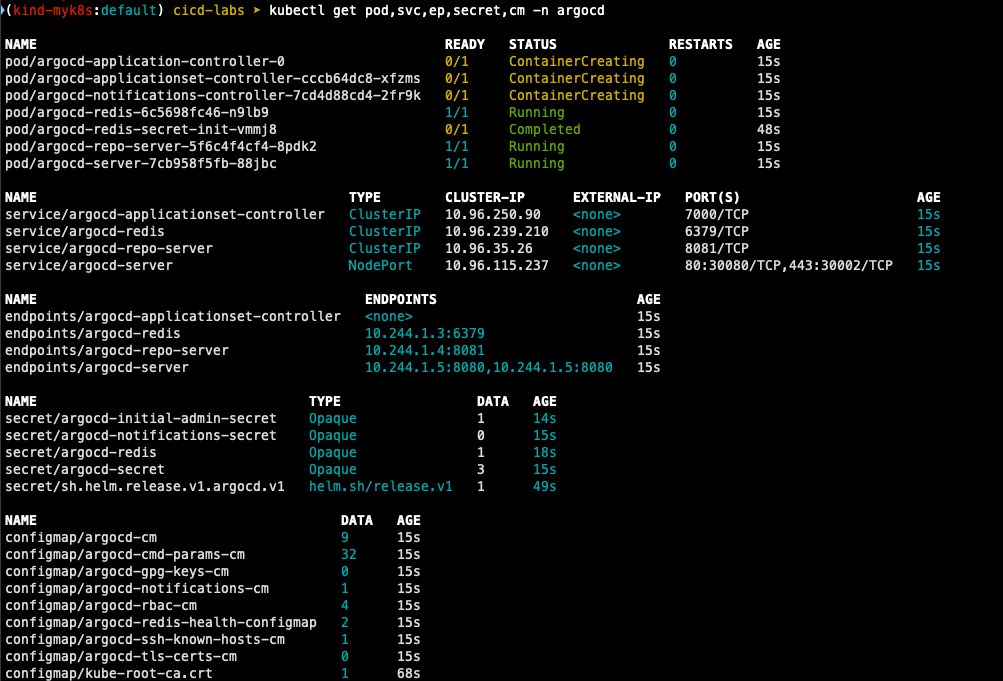1003x681 pixels.
Task: Click endpoints/argocd-redis
Action: click(93, 333)
